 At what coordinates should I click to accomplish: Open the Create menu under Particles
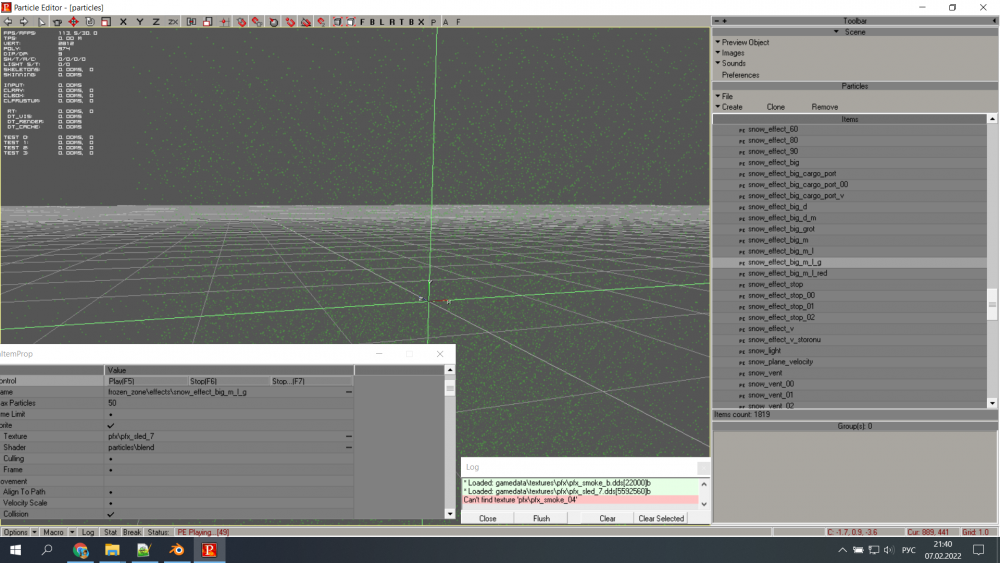[731, 107]
